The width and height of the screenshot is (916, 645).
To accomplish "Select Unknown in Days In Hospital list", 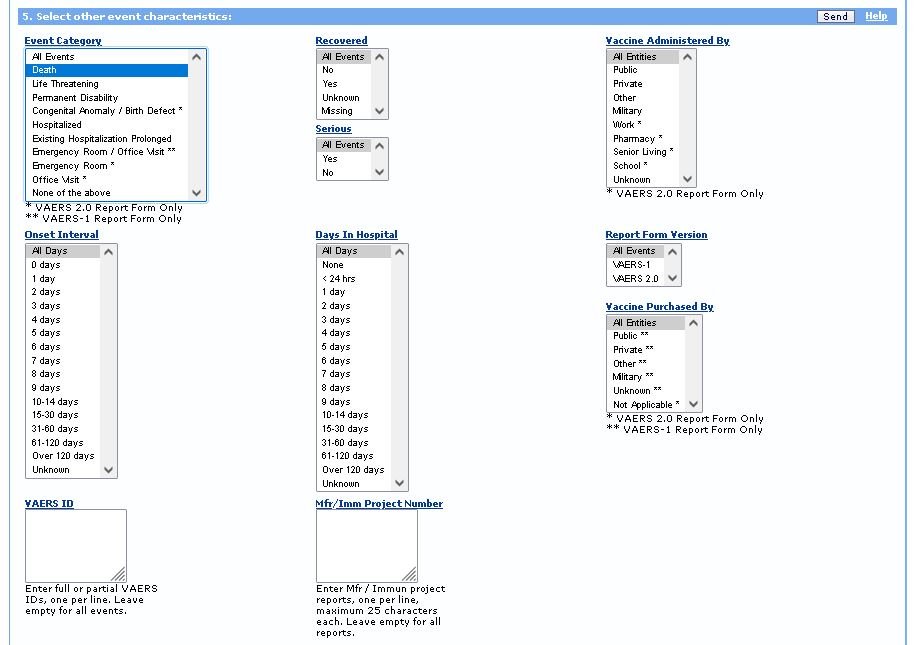I will pyautogui.click(x=354, y=484).
